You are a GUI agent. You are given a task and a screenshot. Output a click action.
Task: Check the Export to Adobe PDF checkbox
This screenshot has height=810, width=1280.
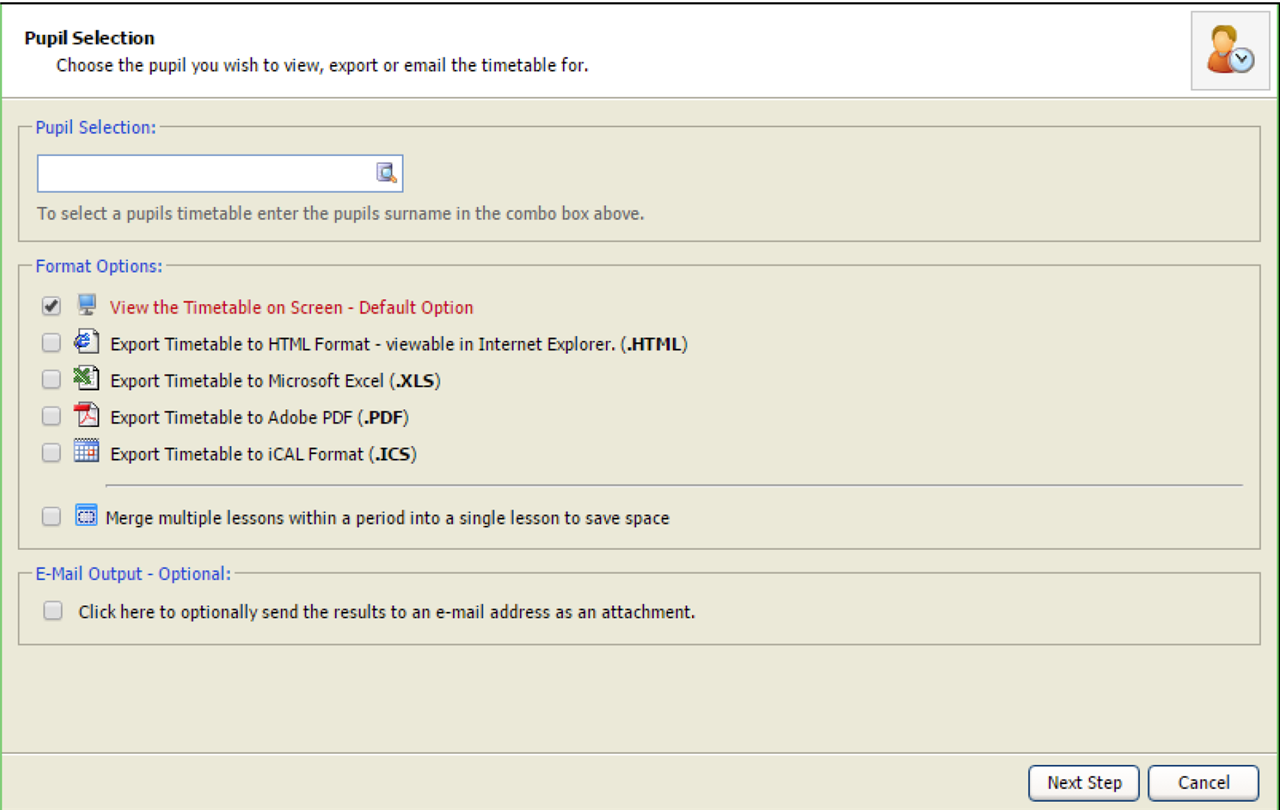(x=52, y=417)
